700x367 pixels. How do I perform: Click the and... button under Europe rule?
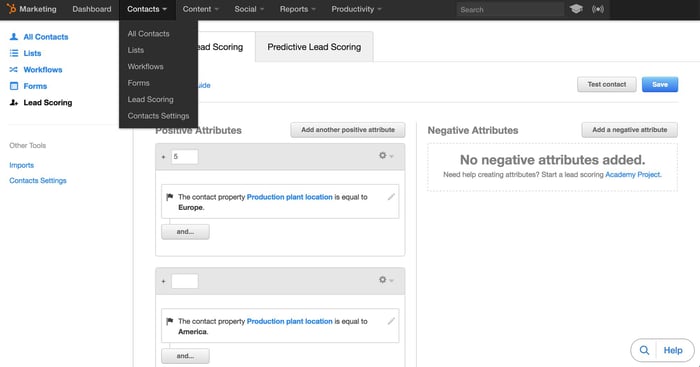tap(185, 232)
